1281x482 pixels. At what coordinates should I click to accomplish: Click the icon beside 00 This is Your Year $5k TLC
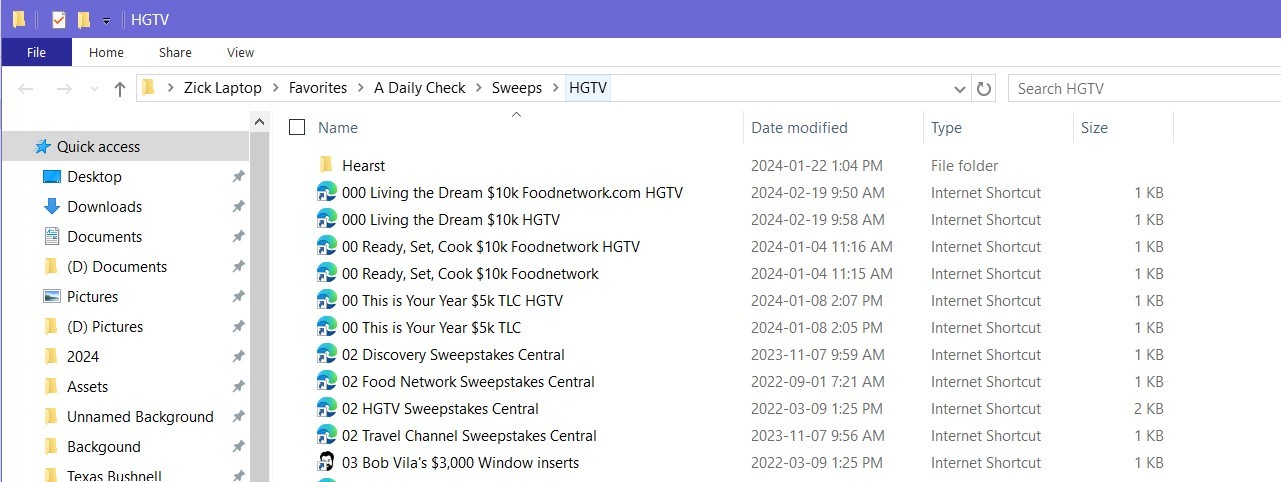326,327
